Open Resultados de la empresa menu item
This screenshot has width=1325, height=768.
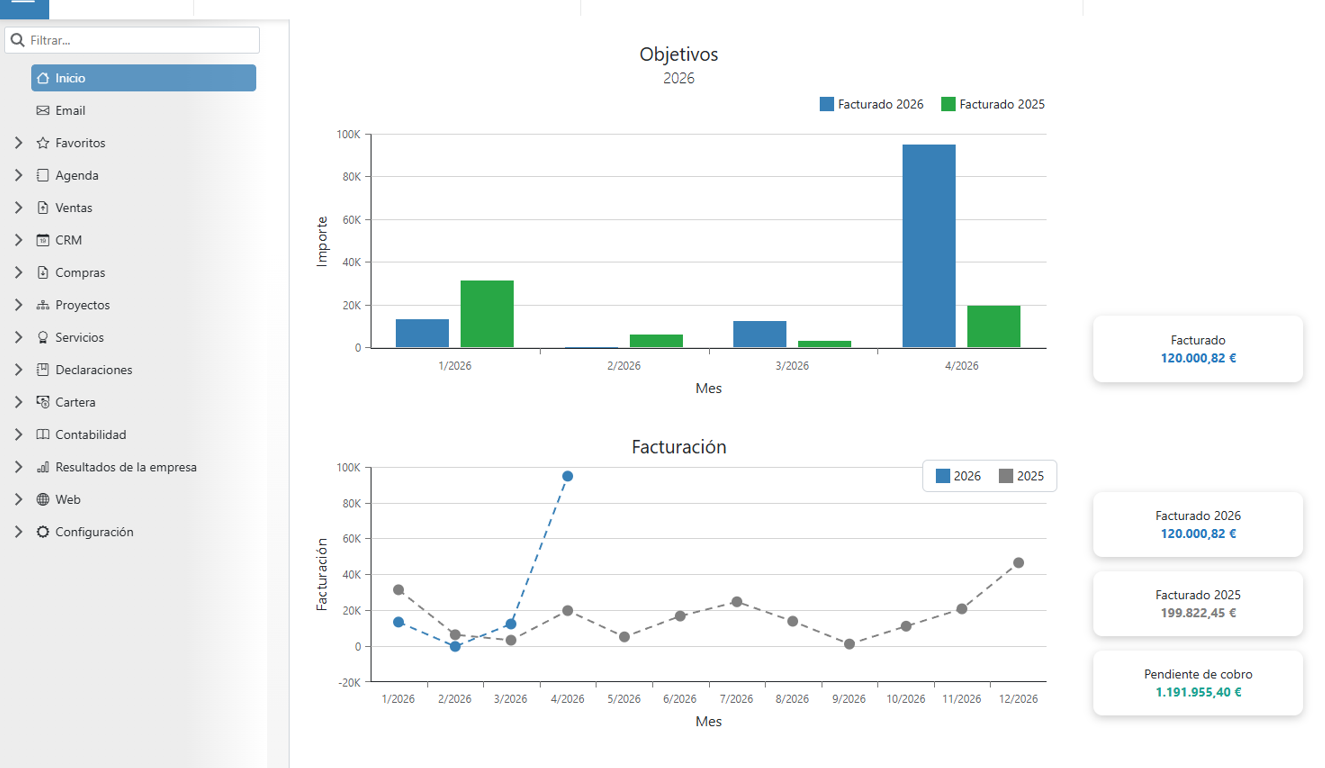[125, 467]
